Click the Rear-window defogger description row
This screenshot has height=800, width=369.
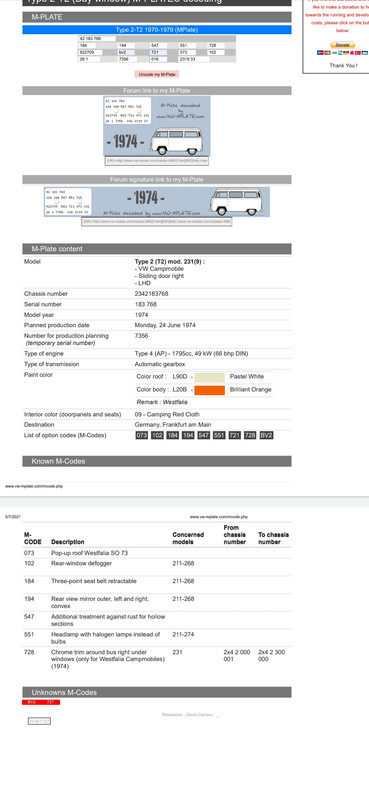(81, 564)
